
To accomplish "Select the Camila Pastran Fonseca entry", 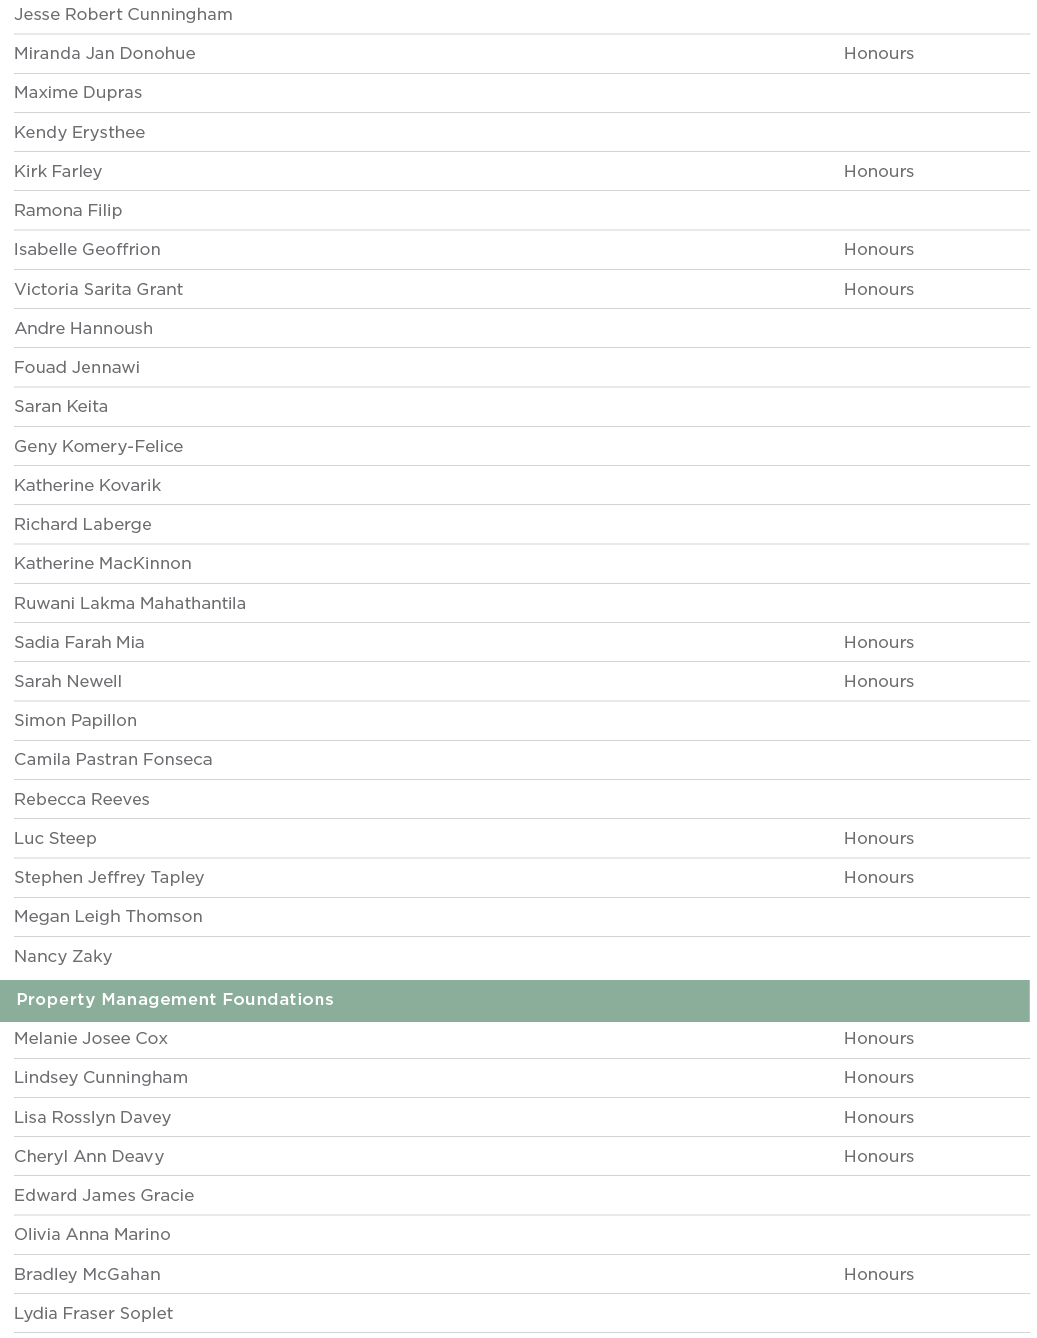I will 113,759.
